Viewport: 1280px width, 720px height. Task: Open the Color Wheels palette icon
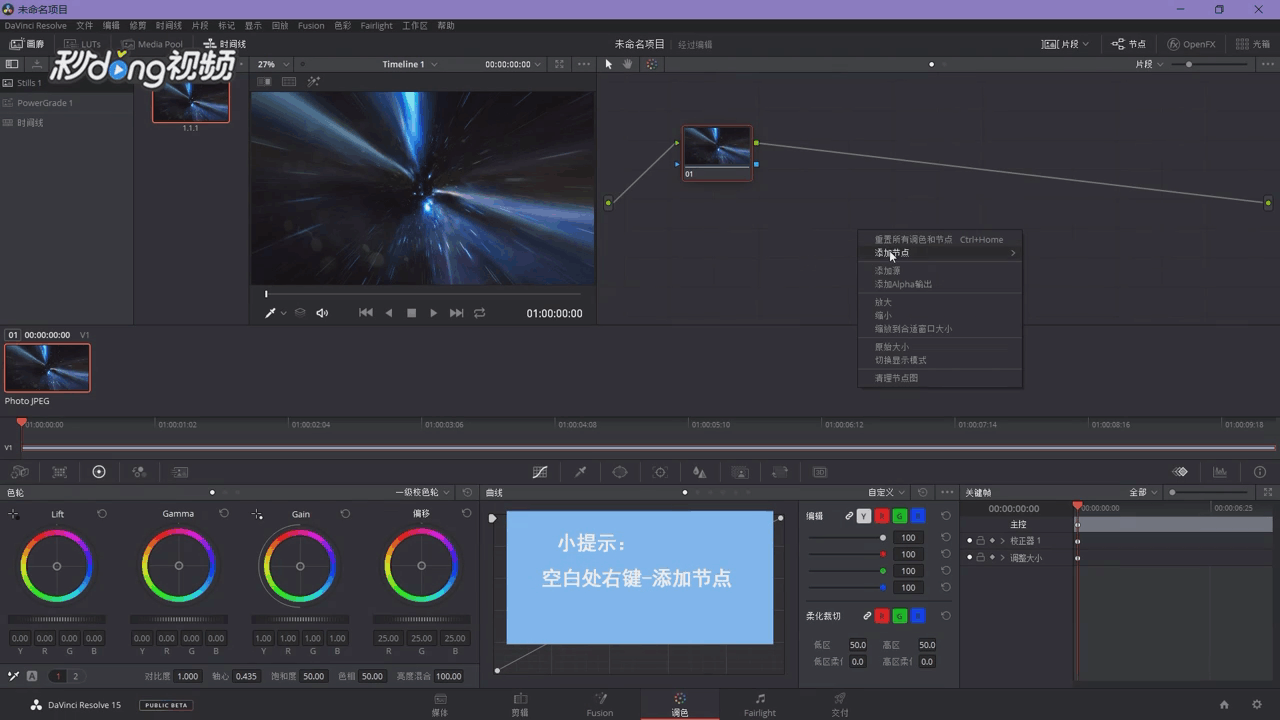coord(99,472)
